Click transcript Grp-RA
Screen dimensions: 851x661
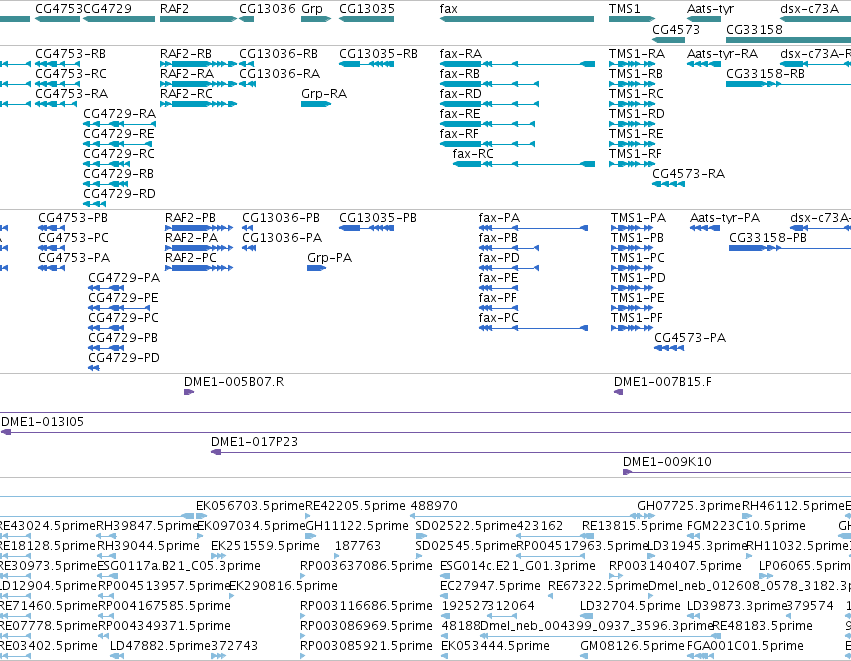coord(316,104)
